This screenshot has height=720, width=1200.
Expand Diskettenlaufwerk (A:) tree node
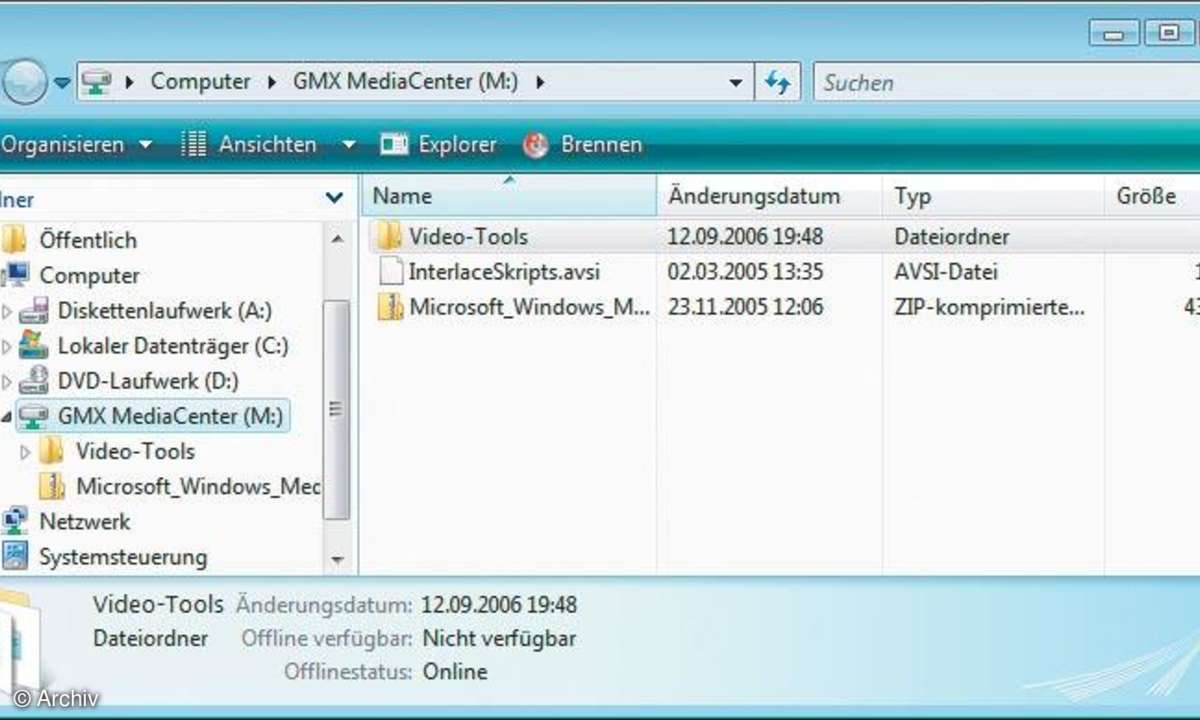[x=8, y=311]
